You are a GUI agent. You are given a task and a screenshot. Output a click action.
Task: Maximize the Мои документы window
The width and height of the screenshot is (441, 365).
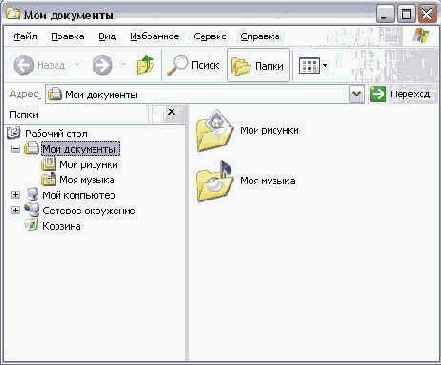(406, 14)
